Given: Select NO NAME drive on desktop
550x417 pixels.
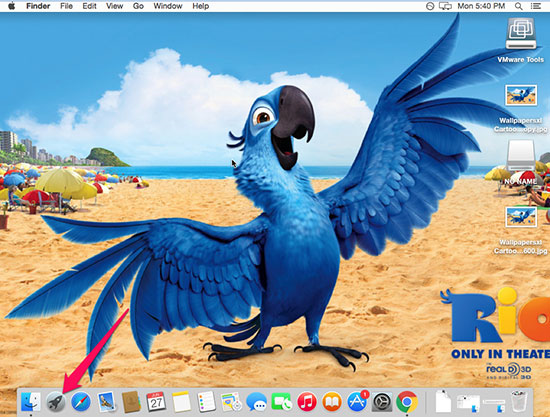Looking at the screenshot, I should point(521,156).
